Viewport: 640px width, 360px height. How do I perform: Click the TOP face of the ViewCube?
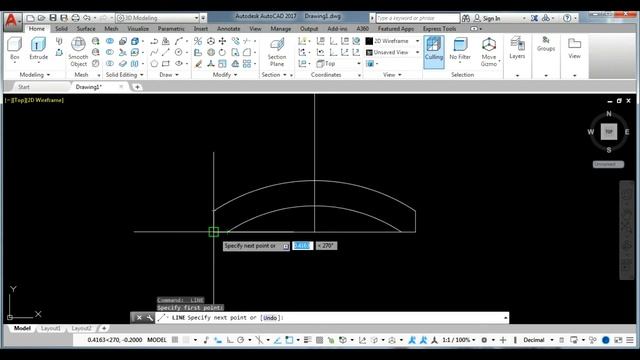tap(609, 131)
